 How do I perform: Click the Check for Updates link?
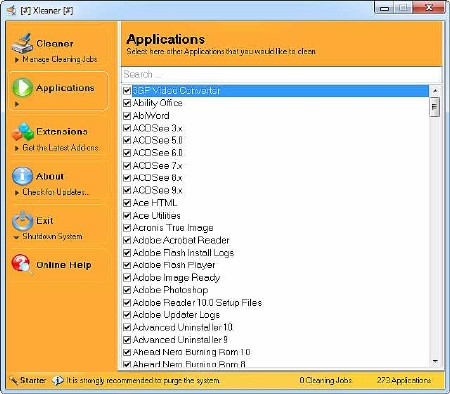click(x=56, y=192)
